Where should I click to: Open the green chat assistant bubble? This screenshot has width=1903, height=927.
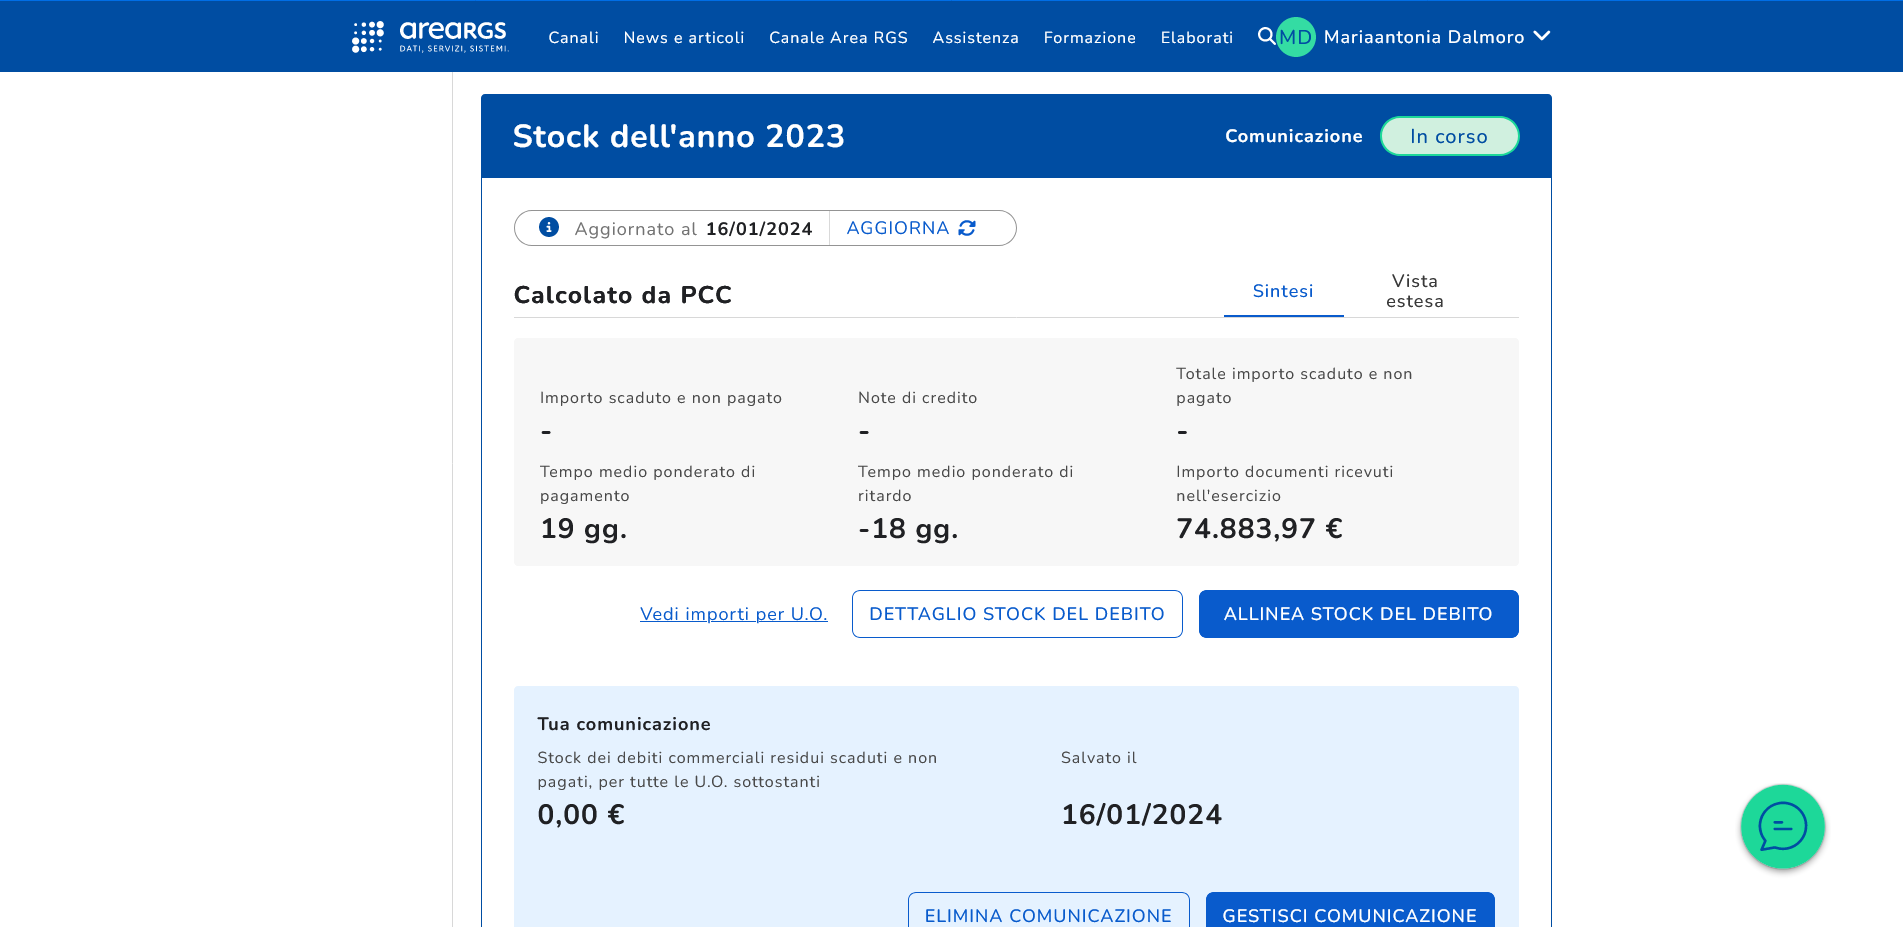click(1782, 827)
